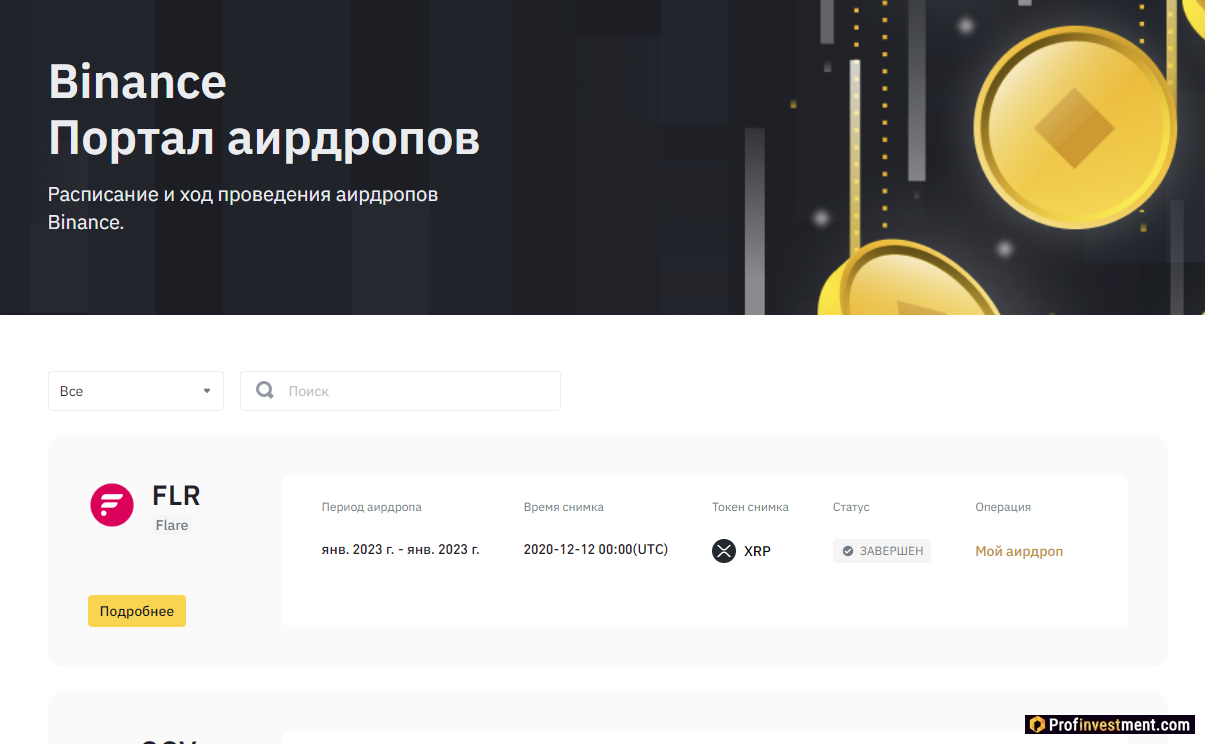Click the 'XRP' token text

757,551
